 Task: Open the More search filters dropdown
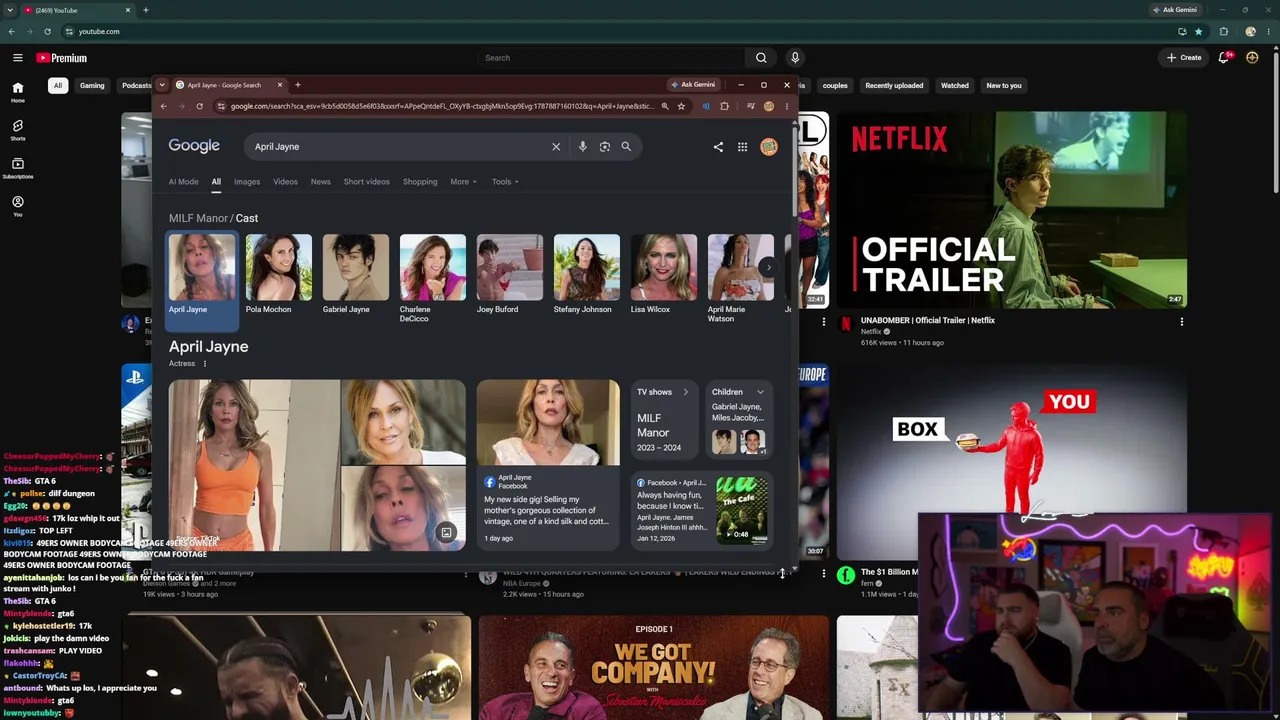(463, 182)
